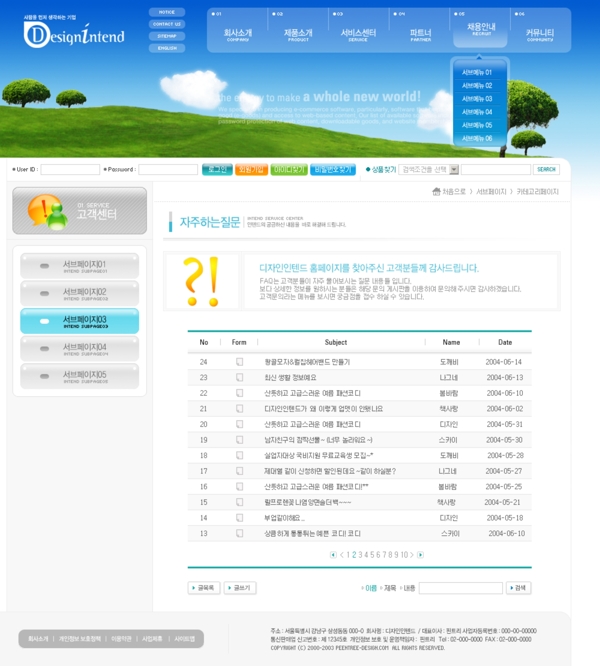Open 서브페이지02 in sidebar

pos(79,293)
